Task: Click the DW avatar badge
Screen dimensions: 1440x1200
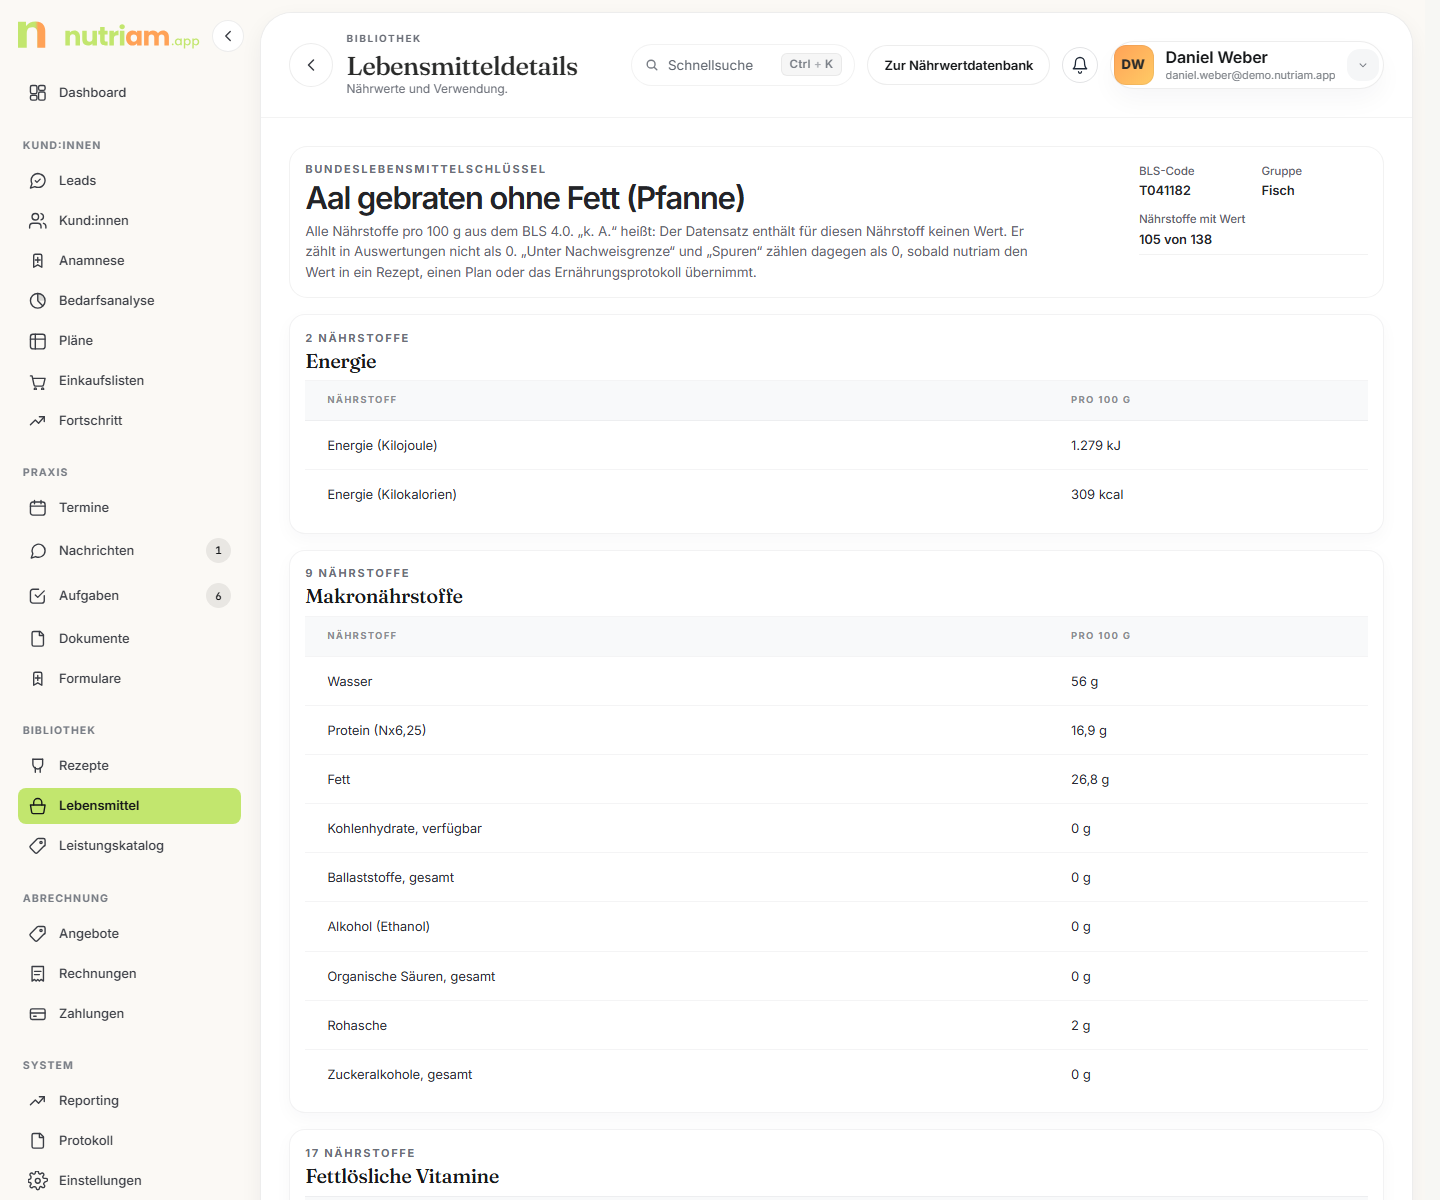Action: click(x=1133, y=65)
